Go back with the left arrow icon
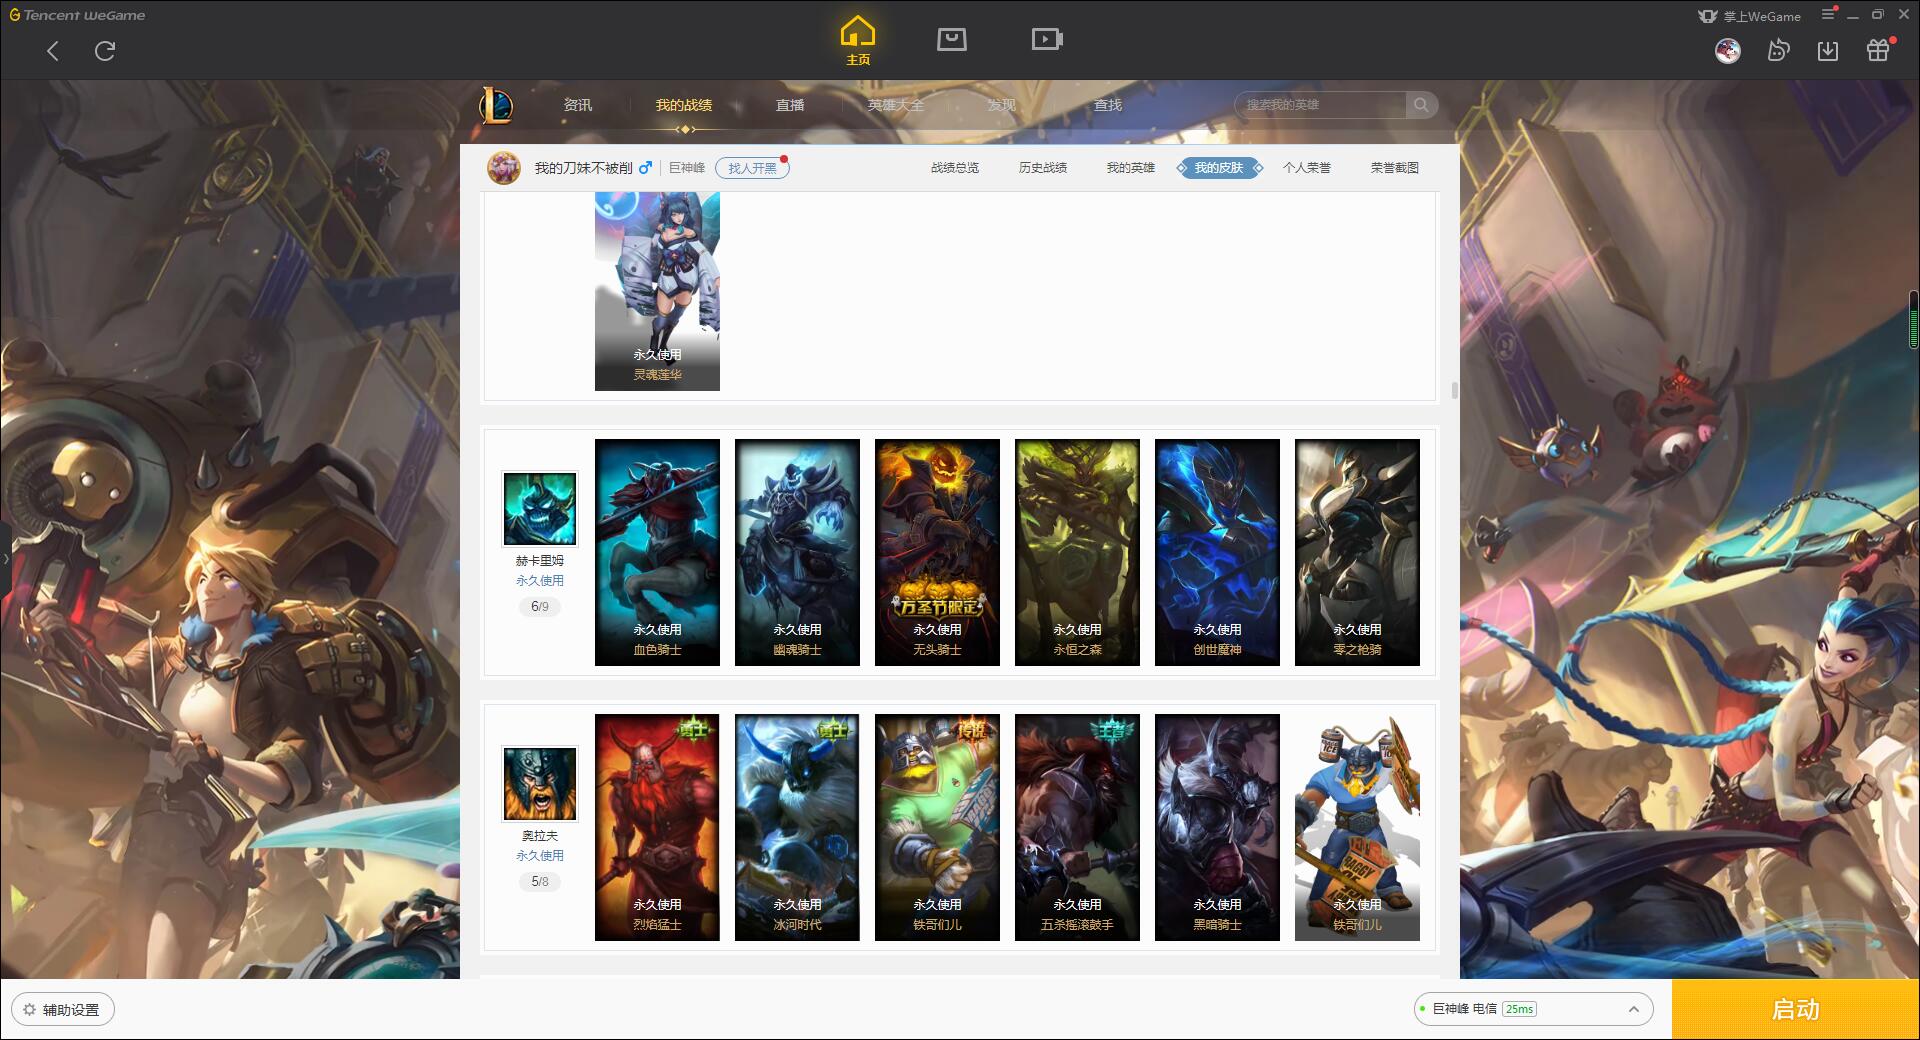The image size is (1920, 1040). click(53, 51)
